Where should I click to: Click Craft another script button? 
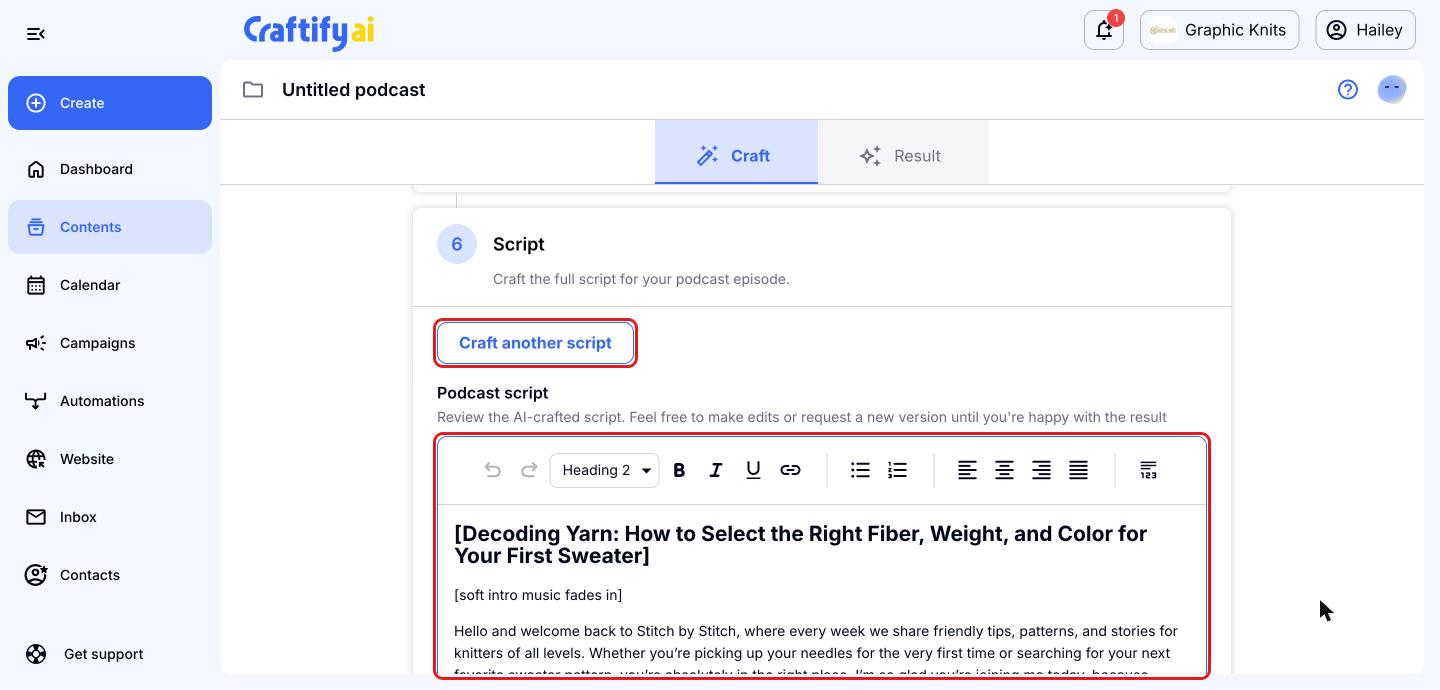(x=535, y=343)
